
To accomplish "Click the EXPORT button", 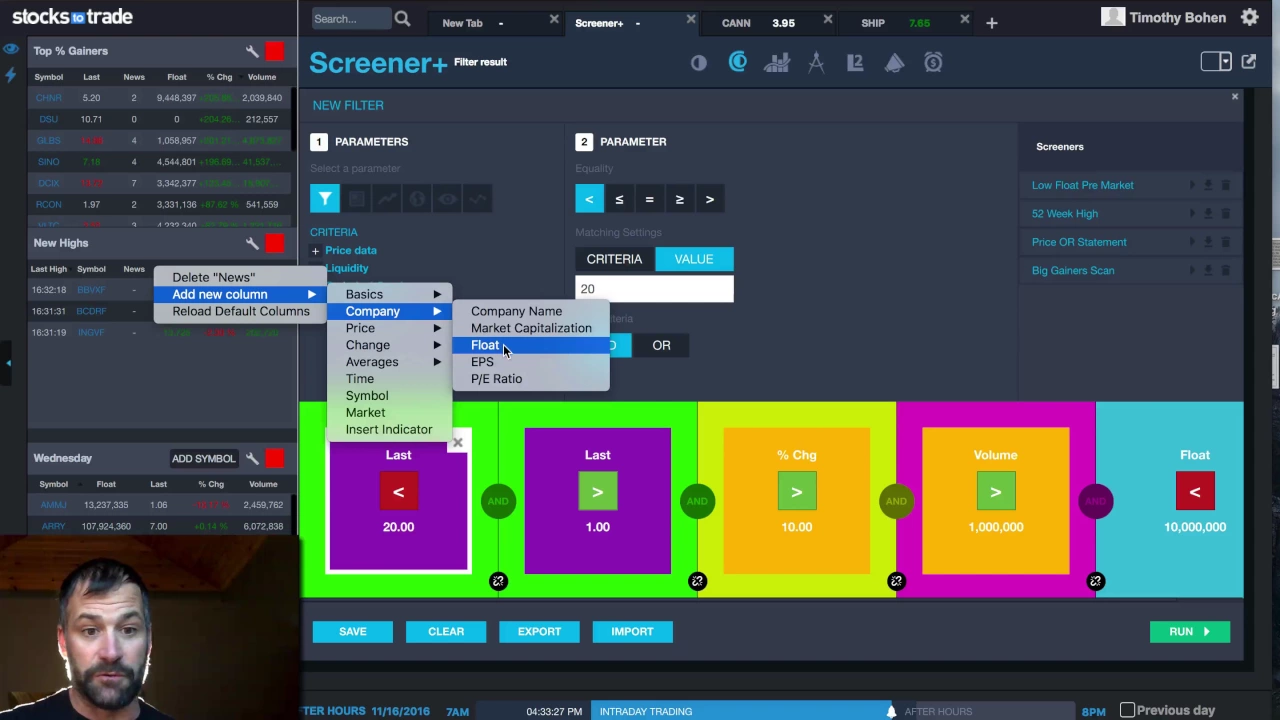I will pyautogui.click(x=539, y=631).
